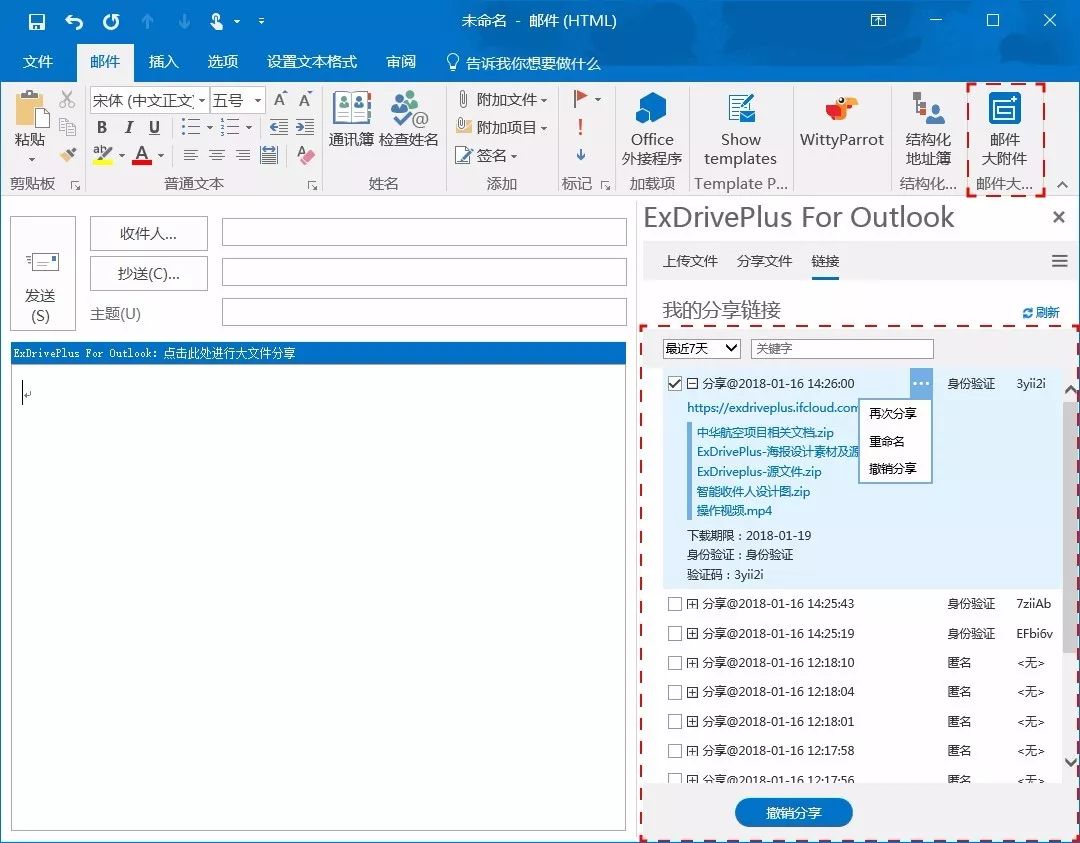Image resolution: width=1080 pixels, height=843 pixels.
Task: Check the share 14:25:19 checkbox
Action: (x=675, y=634)
